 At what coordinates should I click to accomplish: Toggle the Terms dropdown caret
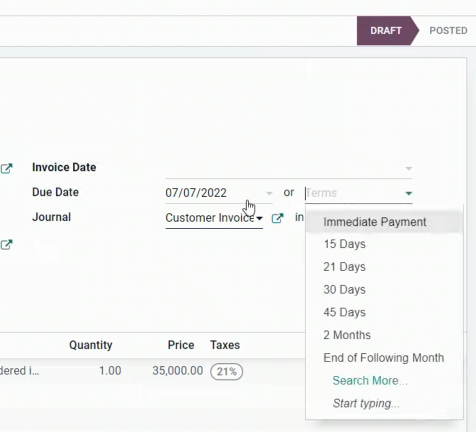[409, 193]
